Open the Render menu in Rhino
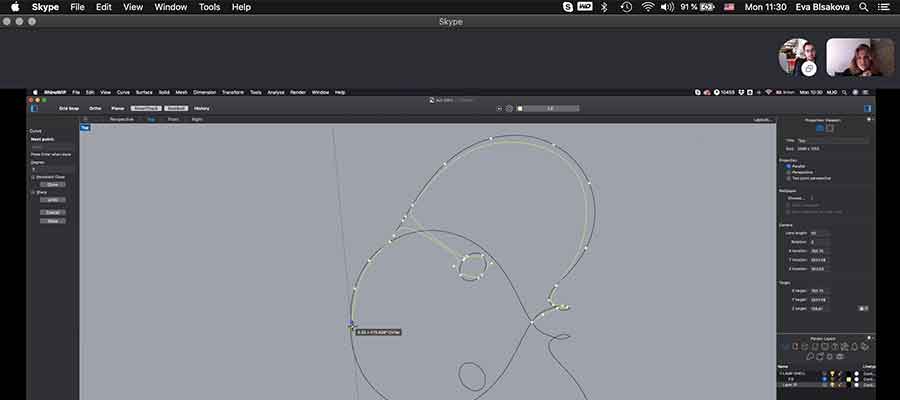900x400 pixels. 298,92
